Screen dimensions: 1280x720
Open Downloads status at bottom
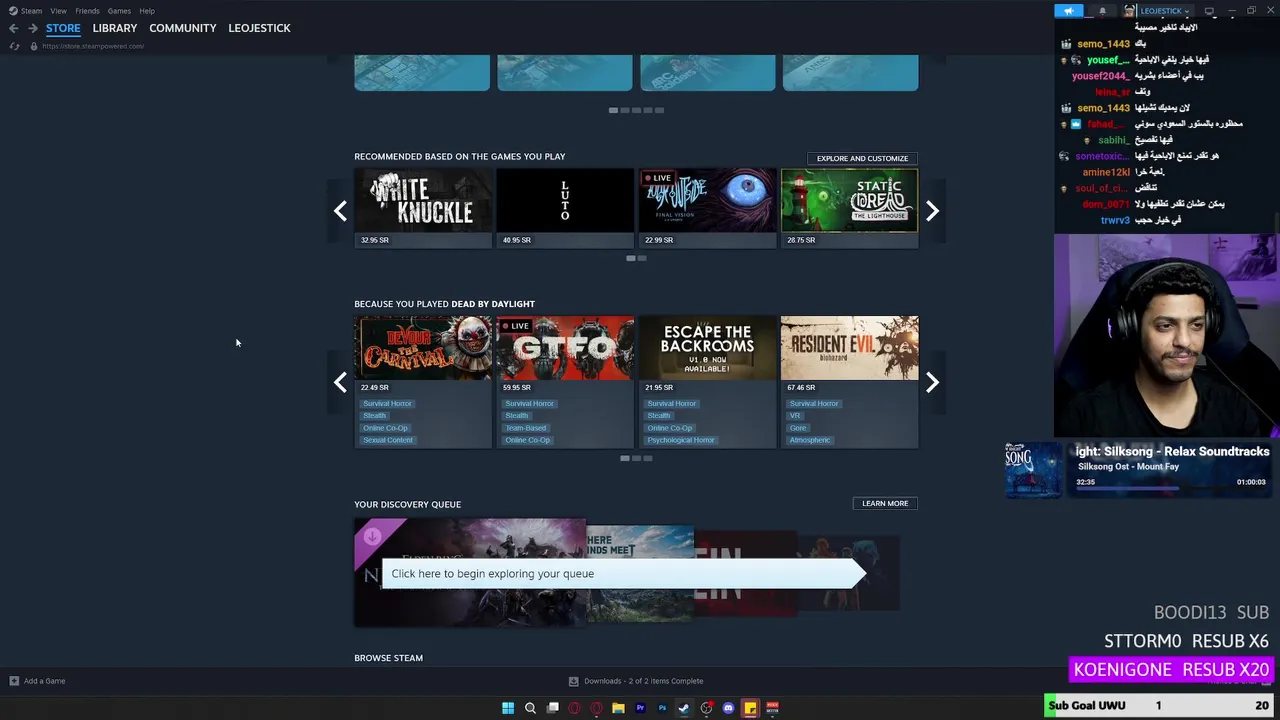[643, 681]
